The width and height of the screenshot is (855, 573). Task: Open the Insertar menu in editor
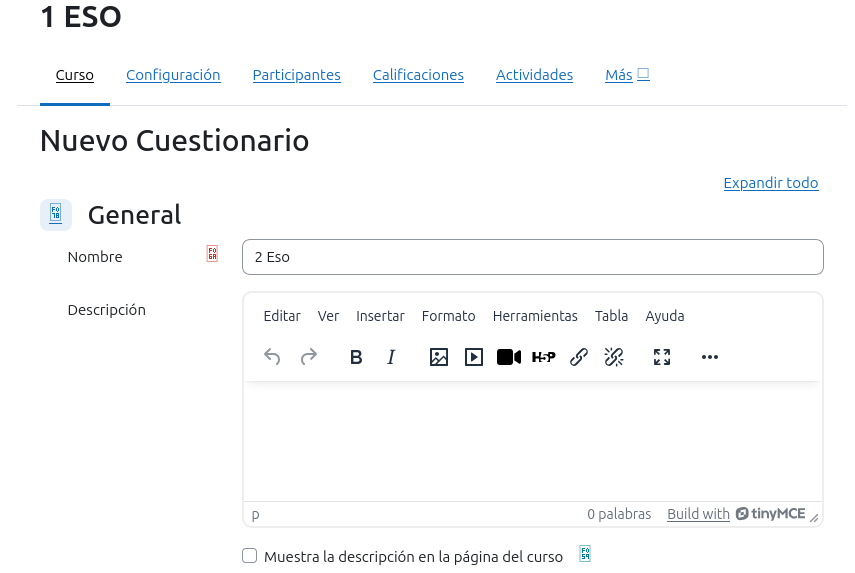click(x=380, y=316)
